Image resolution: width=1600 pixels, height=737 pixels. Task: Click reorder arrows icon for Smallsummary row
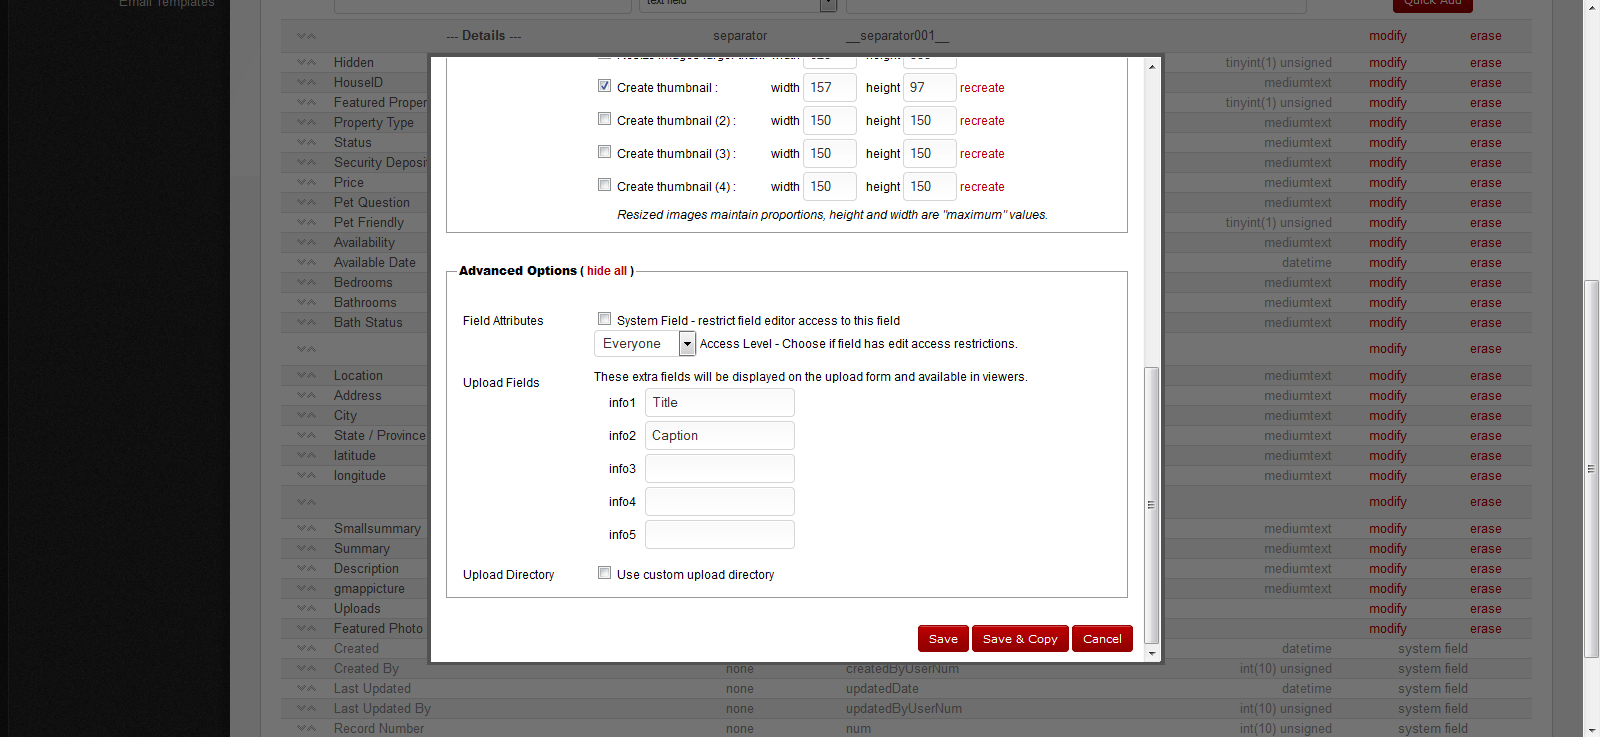coord(306,529)
